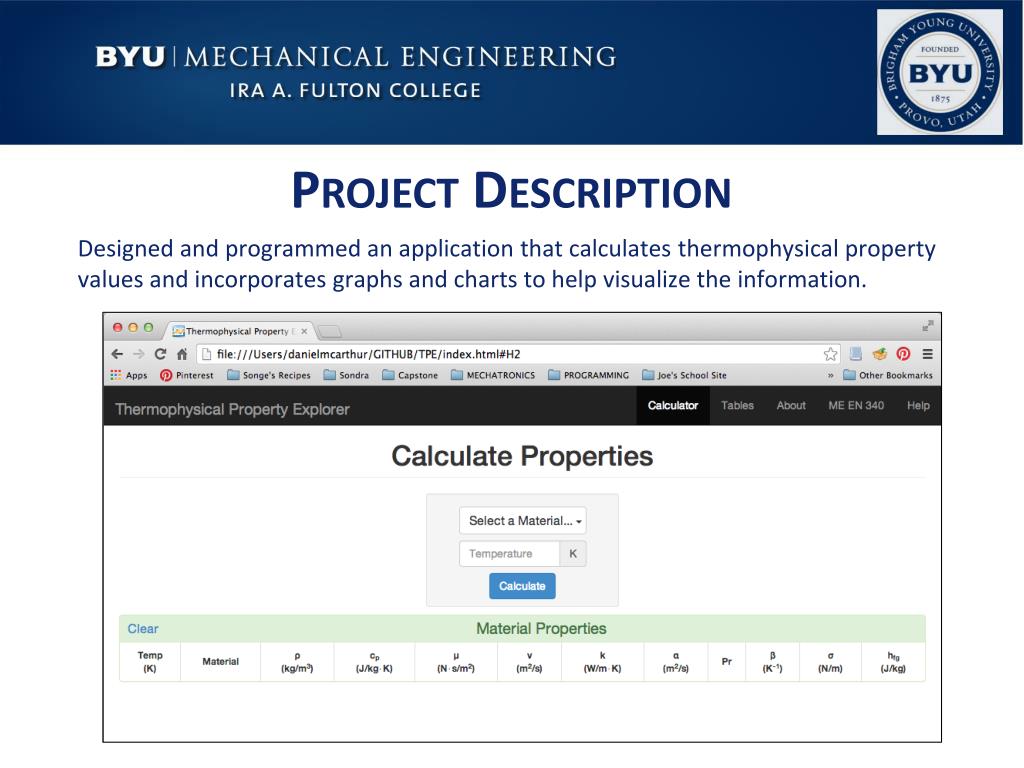Image resolution: width=1024 pixels, height=768 pixels.
Task: Open the Apps grid shortcut
Action: point(129,376)
